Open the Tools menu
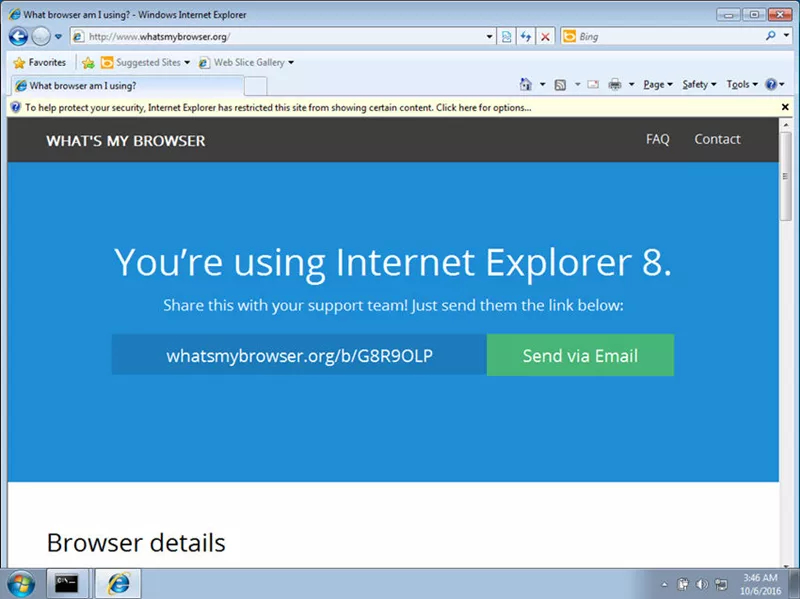Screen dimensions: 800x599 (740, 84)
